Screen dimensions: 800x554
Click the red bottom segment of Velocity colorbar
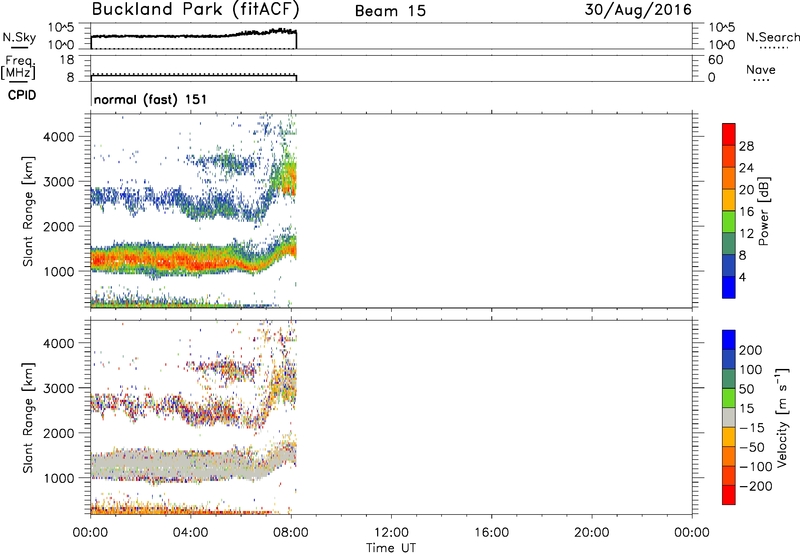click(x=729, y=495)
